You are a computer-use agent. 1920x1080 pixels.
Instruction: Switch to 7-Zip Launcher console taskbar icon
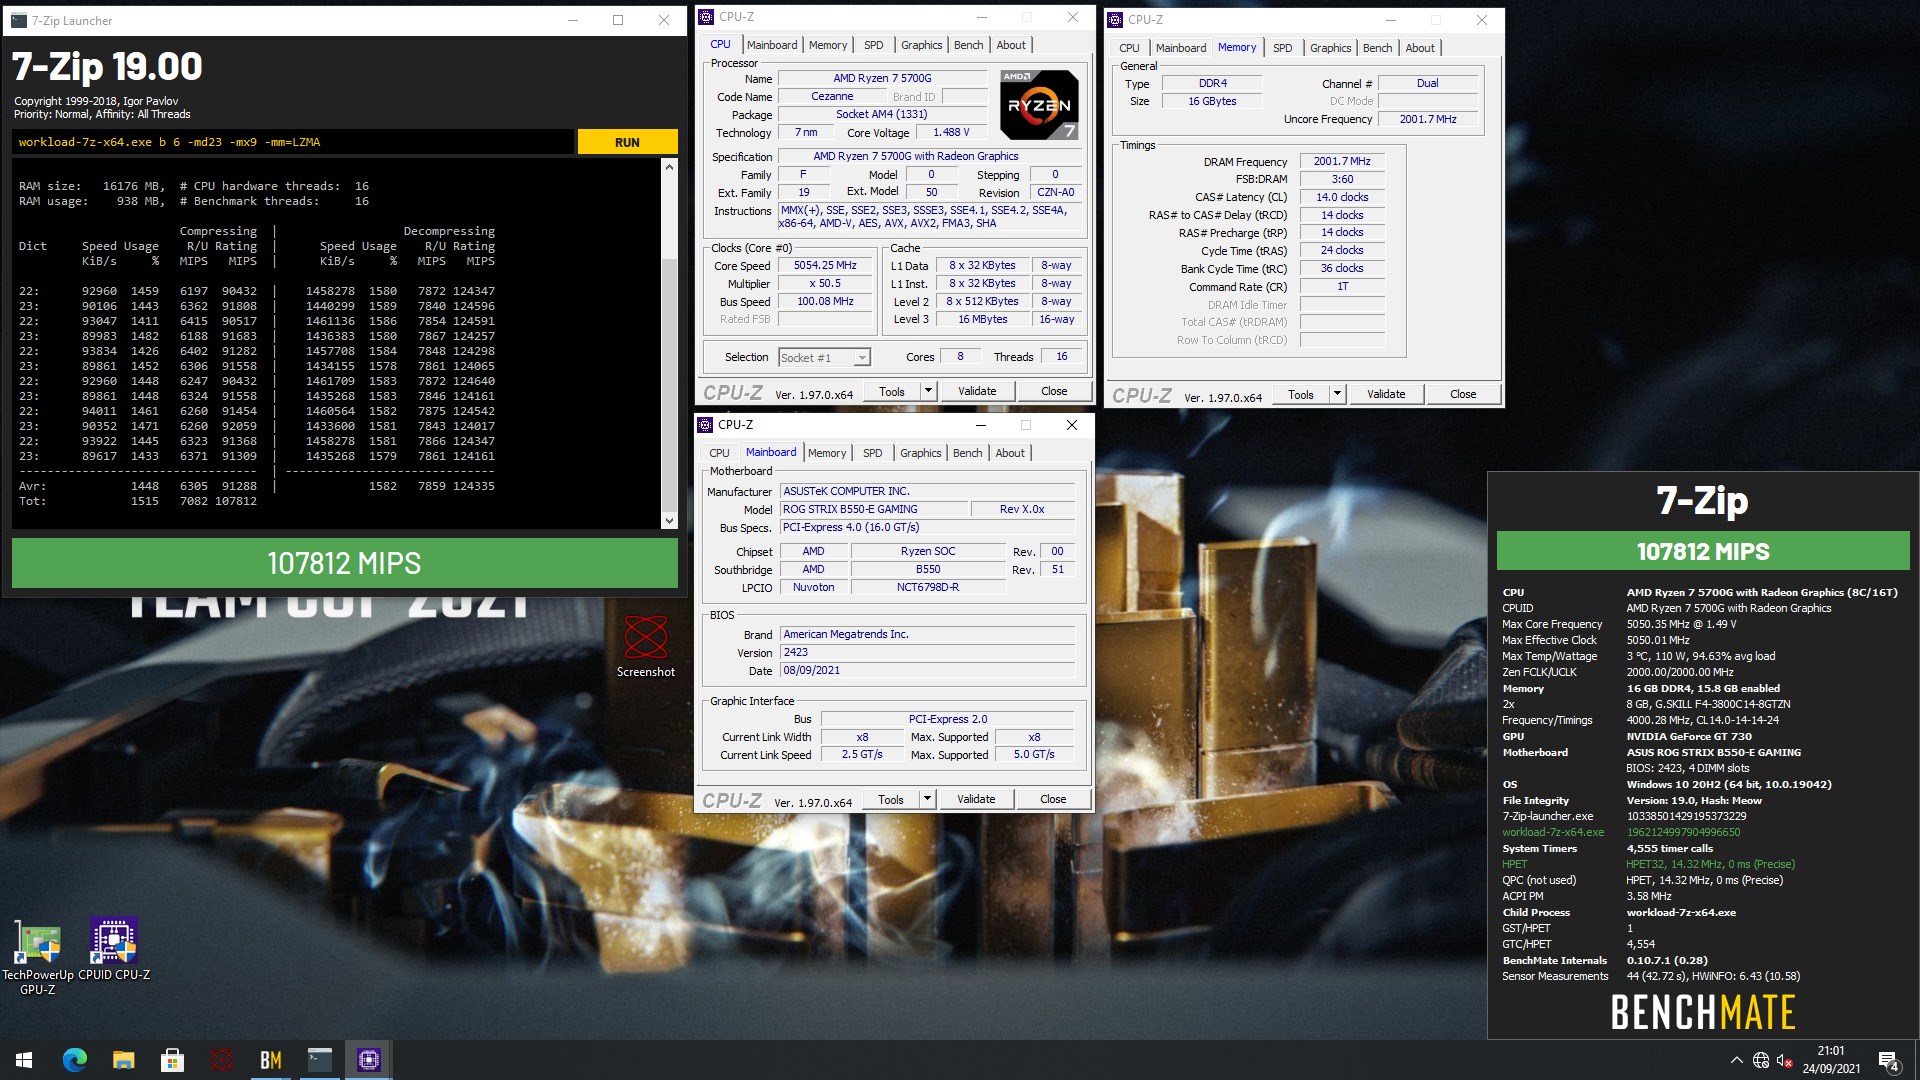click(320, 1060)
